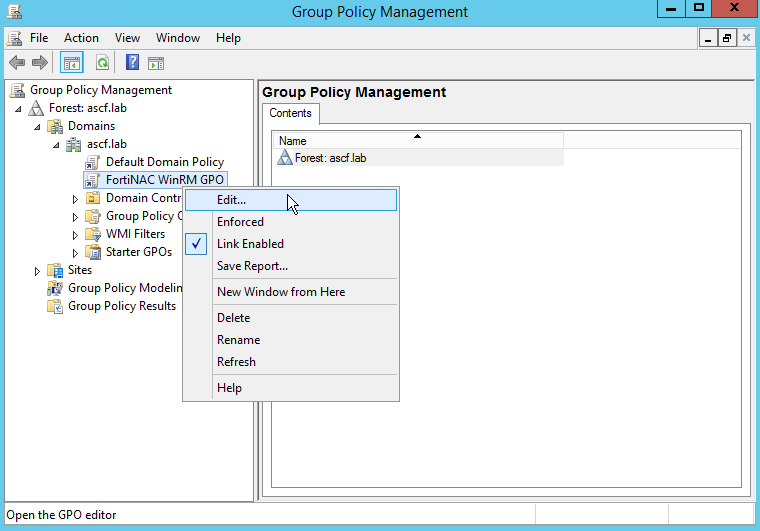The width and height of the screenshot is (760, 531).
Task: Close the Group Policy Management window
Action: tap(735, 8)
